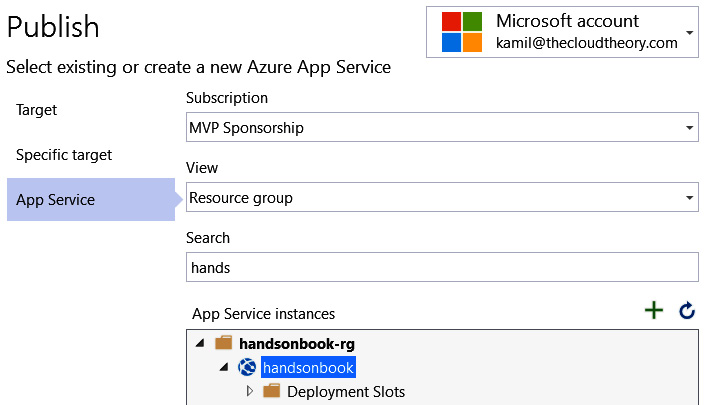Select the Deployment Slots item
This screenshot has height=405, width=706.
click(x=346, y=391)
